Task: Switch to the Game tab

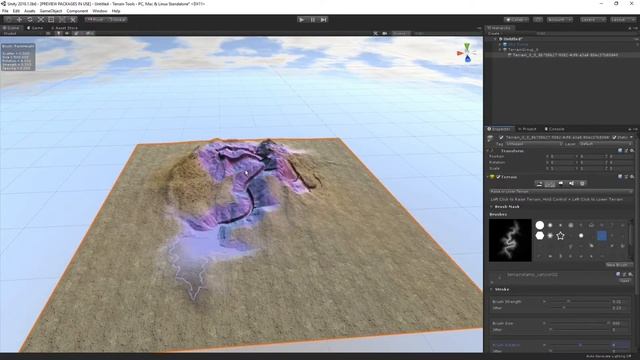Action: (35, 28)
